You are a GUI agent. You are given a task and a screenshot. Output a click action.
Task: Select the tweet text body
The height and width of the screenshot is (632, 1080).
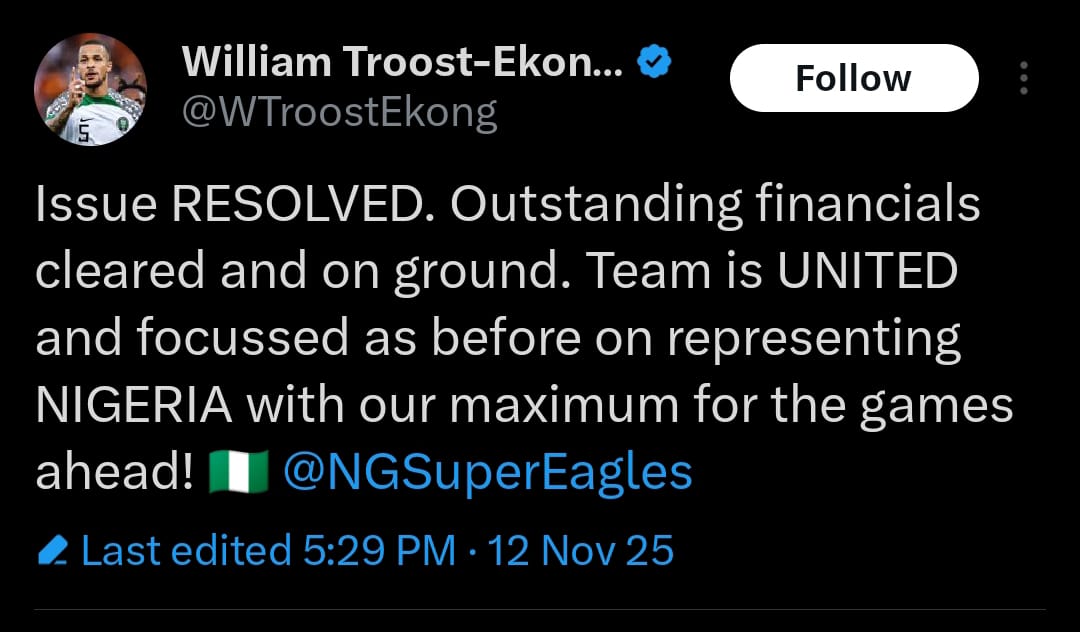[x=500, y=335]
